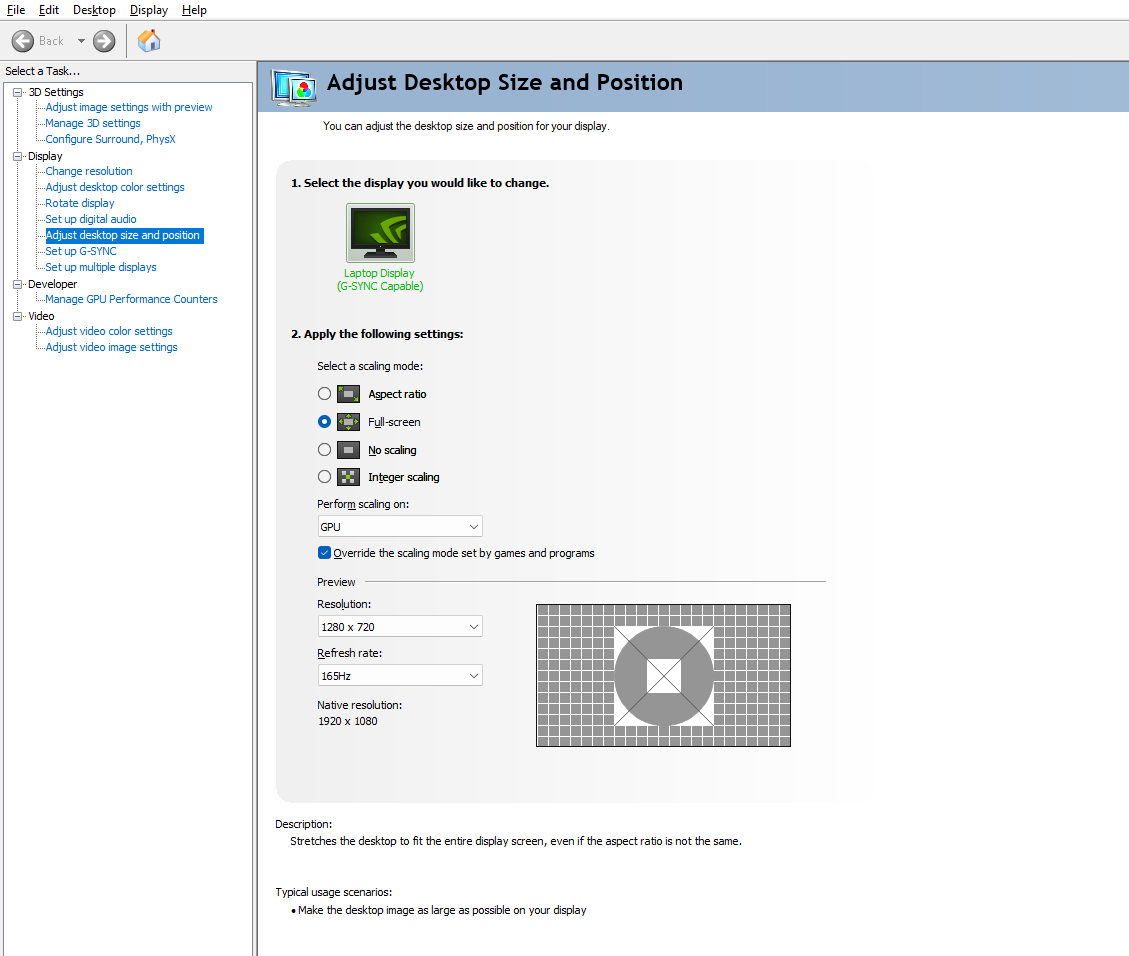Click the Integer scaling mode icon

point(348,477)
